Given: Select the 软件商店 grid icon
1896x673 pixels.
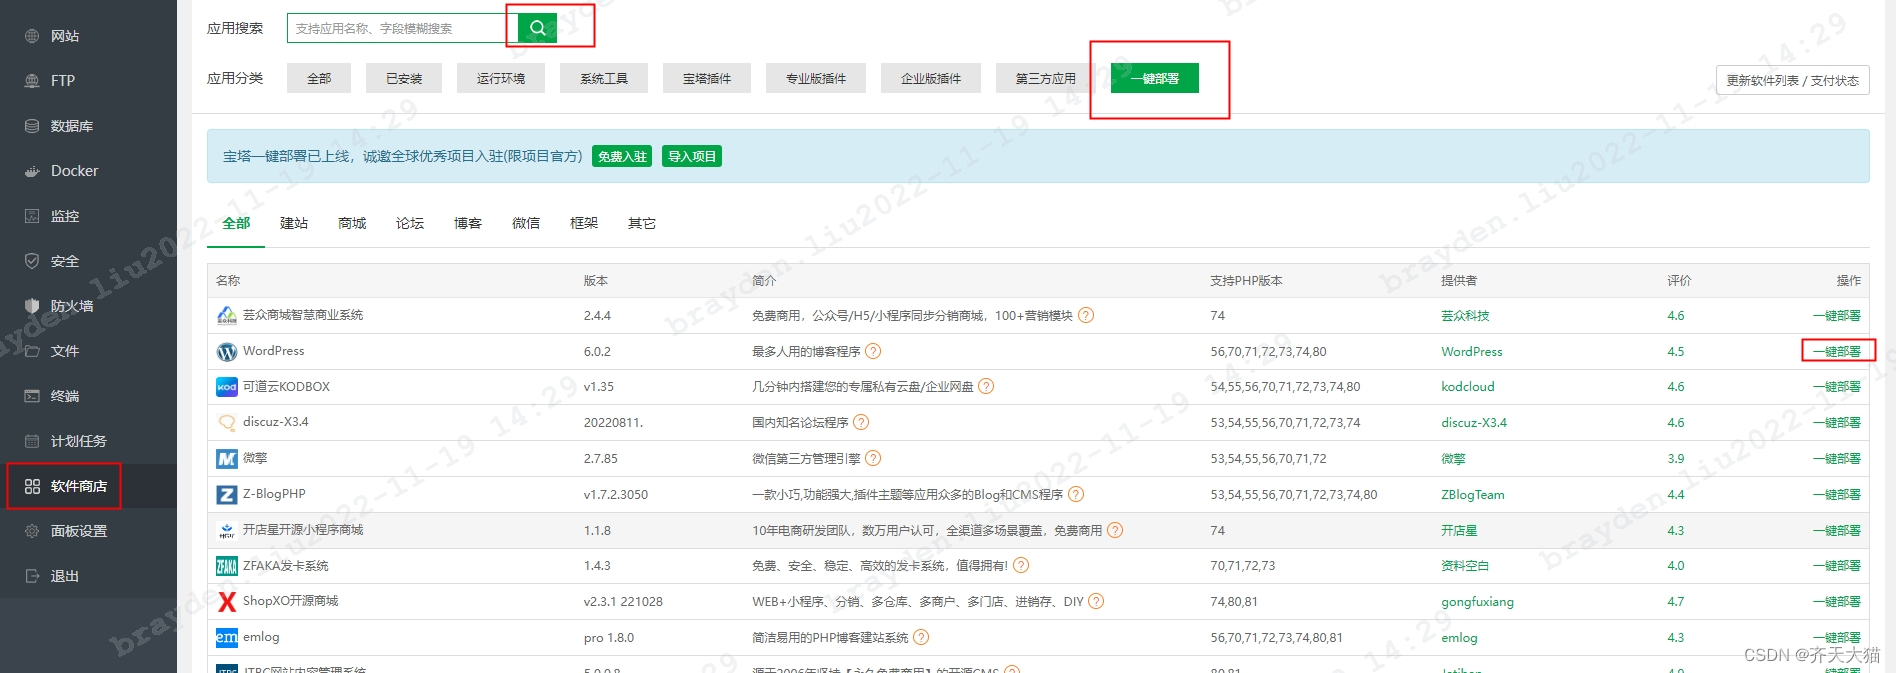Looking at the screenshot, I should click(x=32, y=486).
